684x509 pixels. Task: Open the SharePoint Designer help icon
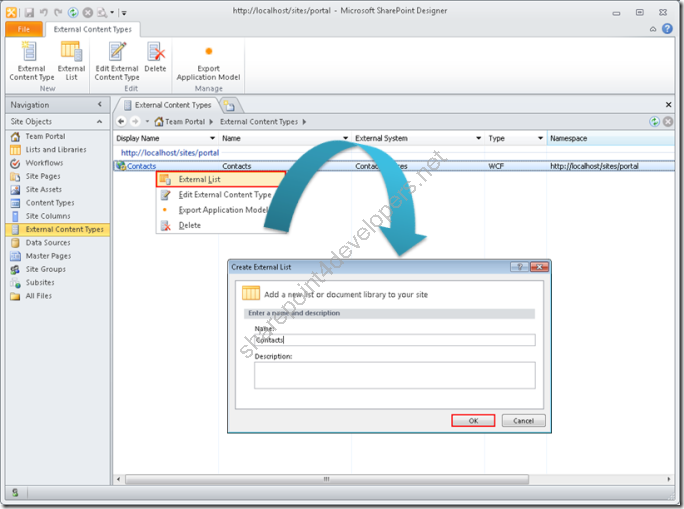click(667, 29)
